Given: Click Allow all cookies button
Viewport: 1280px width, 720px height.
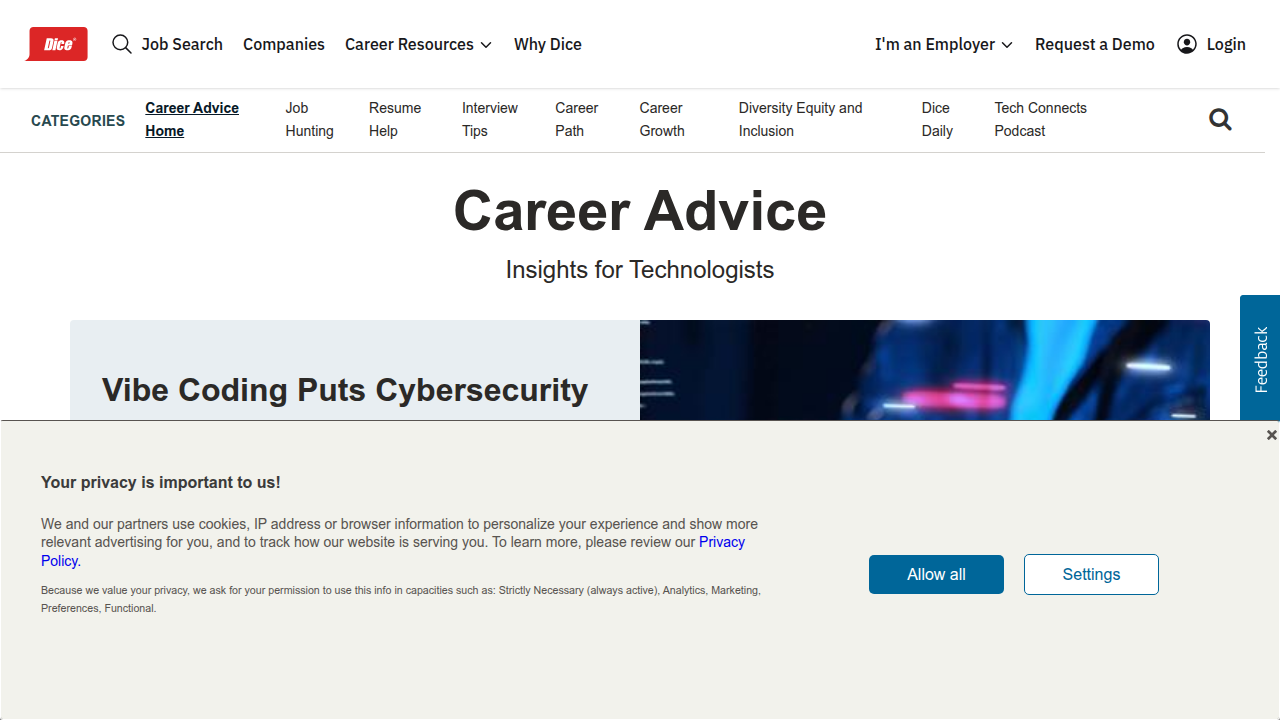Looking at the screenshot, I should coord(936,574).
